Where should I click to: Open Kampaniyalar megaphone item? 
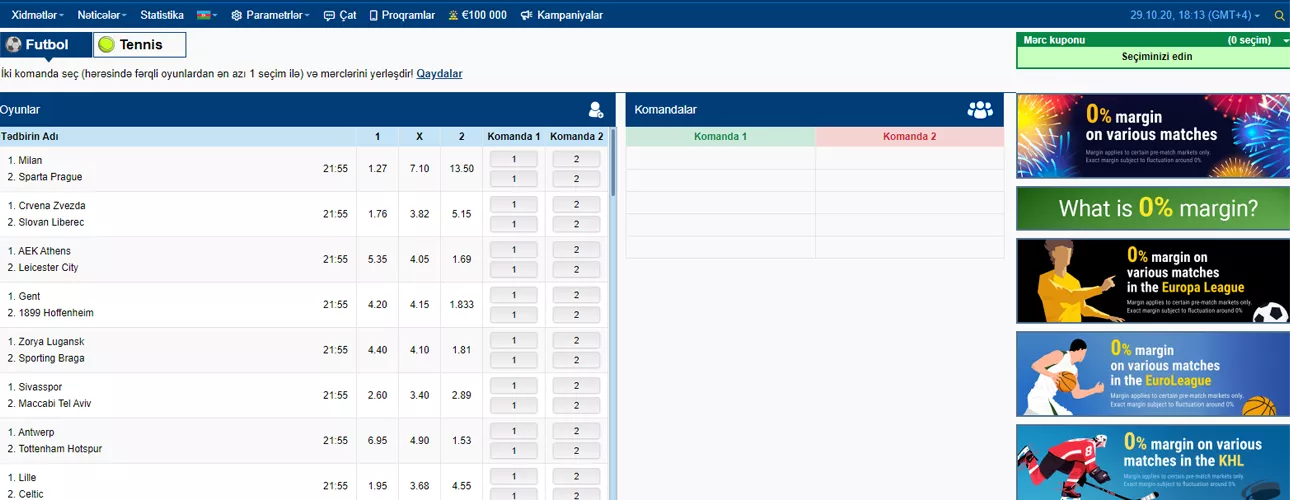(561, 16)
